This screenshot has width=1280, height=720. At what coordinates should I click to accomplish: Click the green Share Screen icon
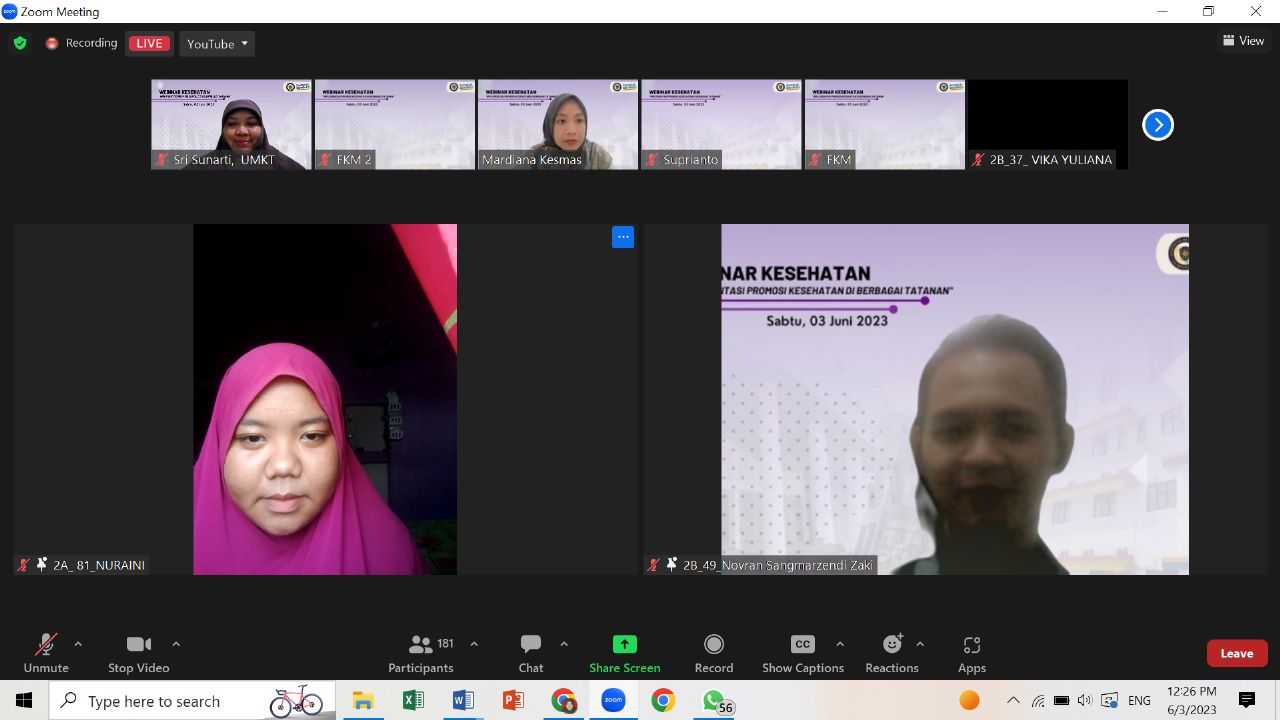pos(624,645)
